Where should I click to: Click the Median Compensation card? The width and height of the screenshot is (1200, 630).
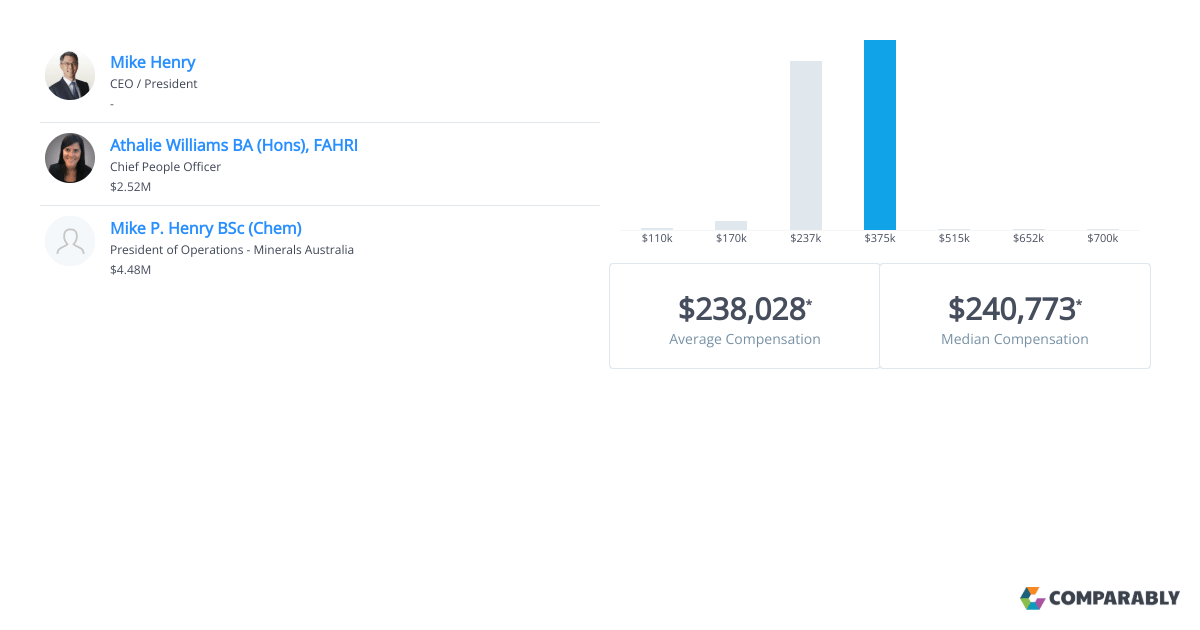point(1014,316)
